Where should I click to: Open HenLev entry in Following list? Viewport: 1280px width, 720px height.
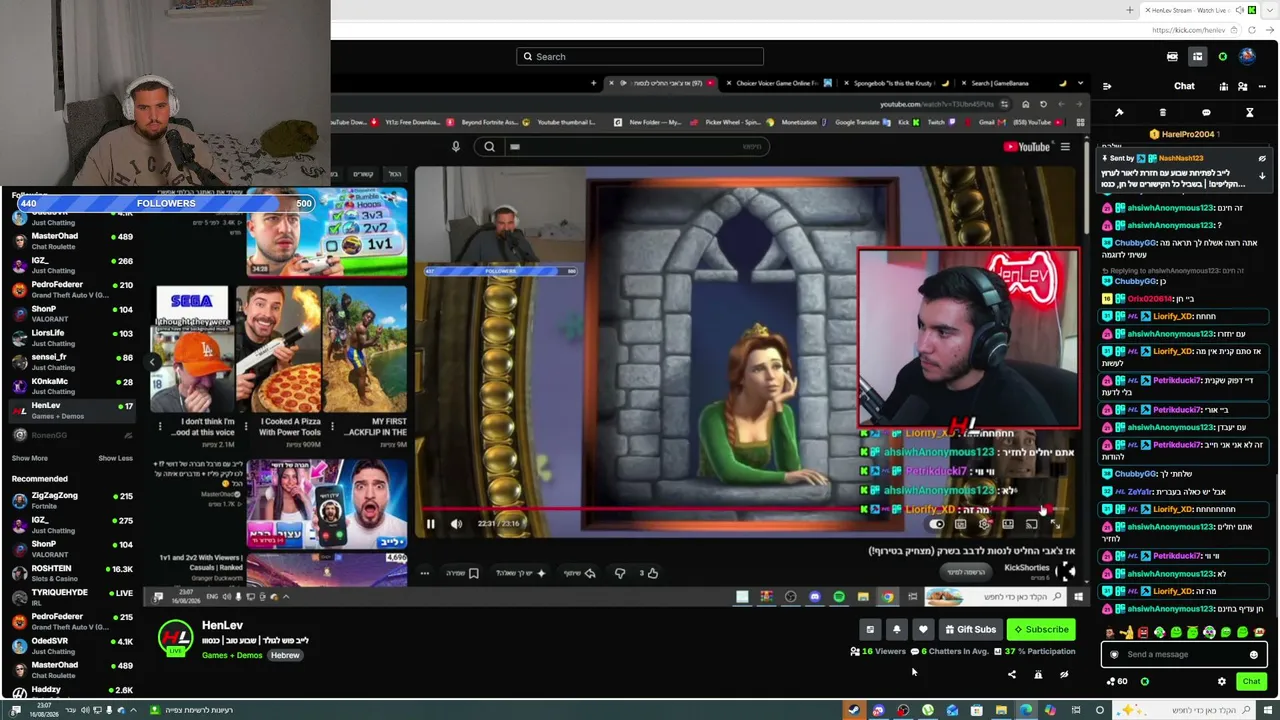pos(72,410)
